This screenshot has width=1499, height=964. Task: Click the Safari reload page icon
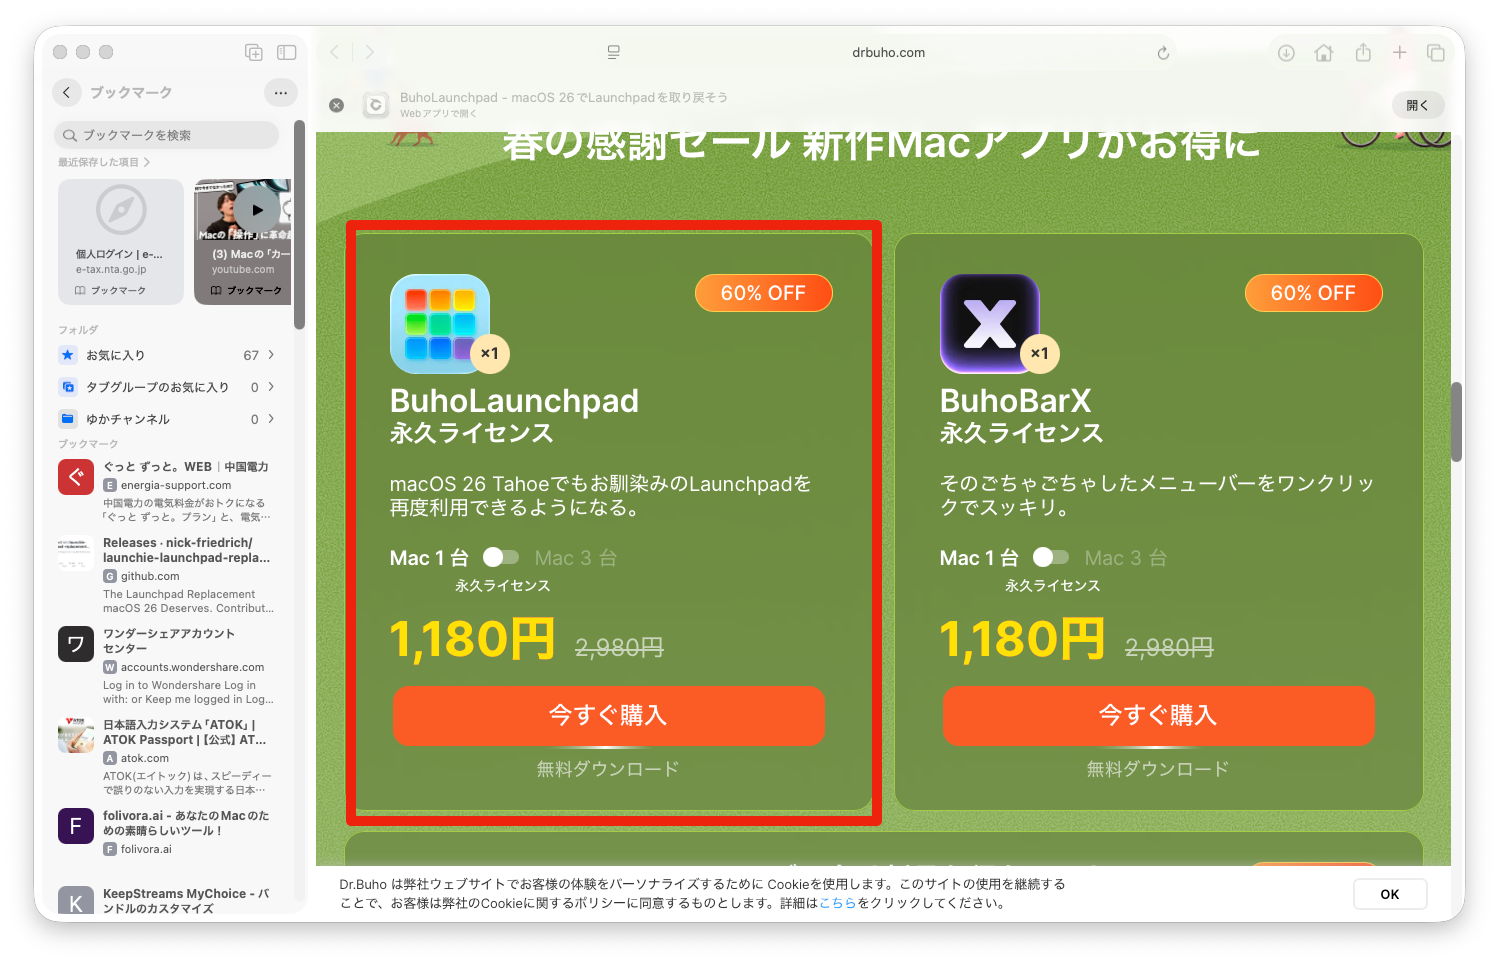coord(1163,53)
